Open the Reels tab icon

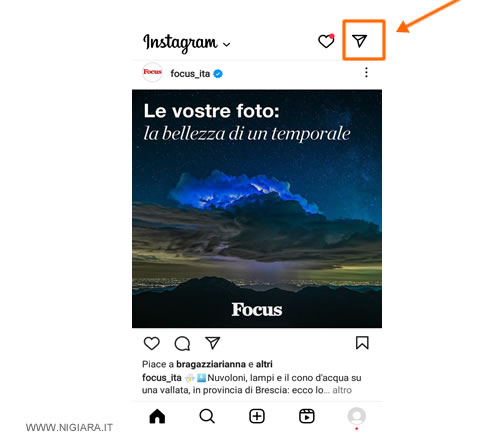307,416
